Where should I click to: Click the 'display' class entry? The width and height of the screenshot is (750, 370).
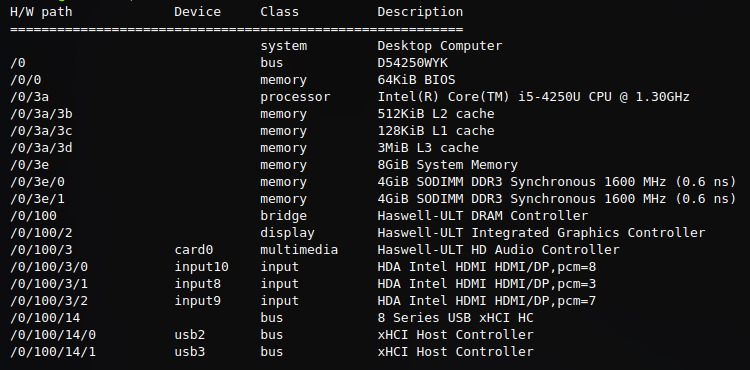(287, 233)
